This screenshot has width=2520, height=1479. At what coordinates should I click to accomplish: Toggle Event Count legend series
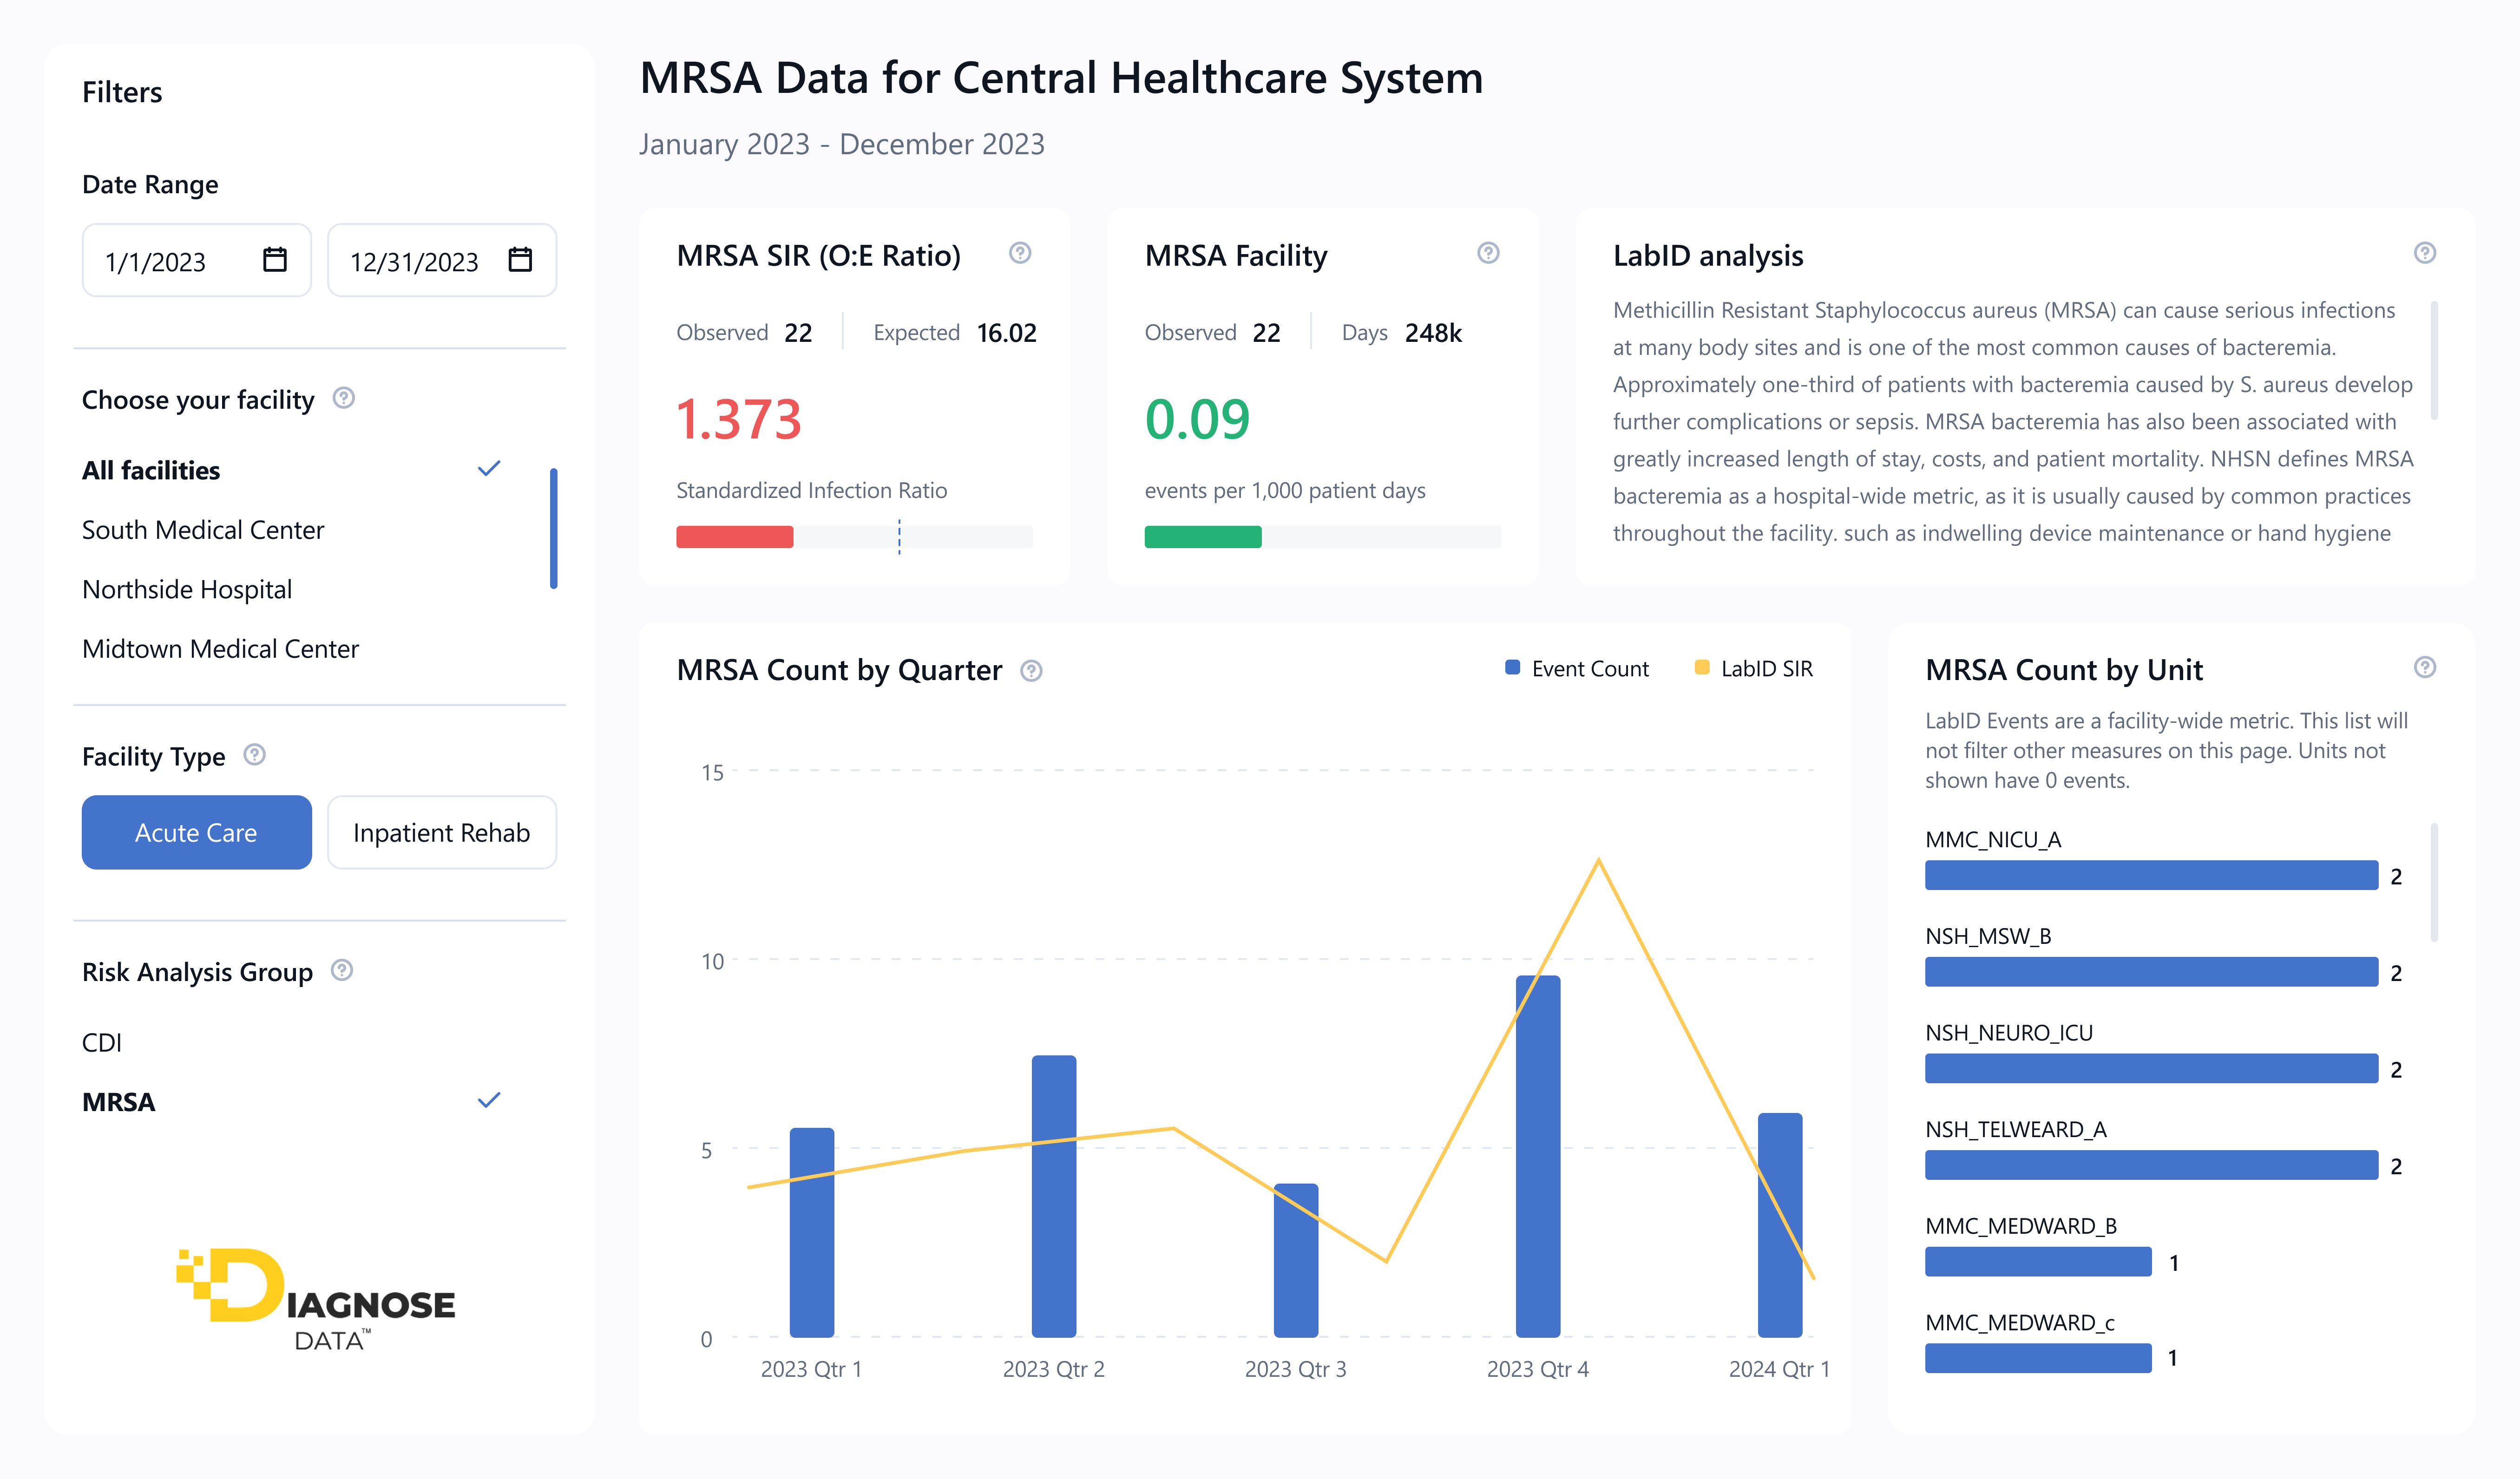pos(1577,669)
